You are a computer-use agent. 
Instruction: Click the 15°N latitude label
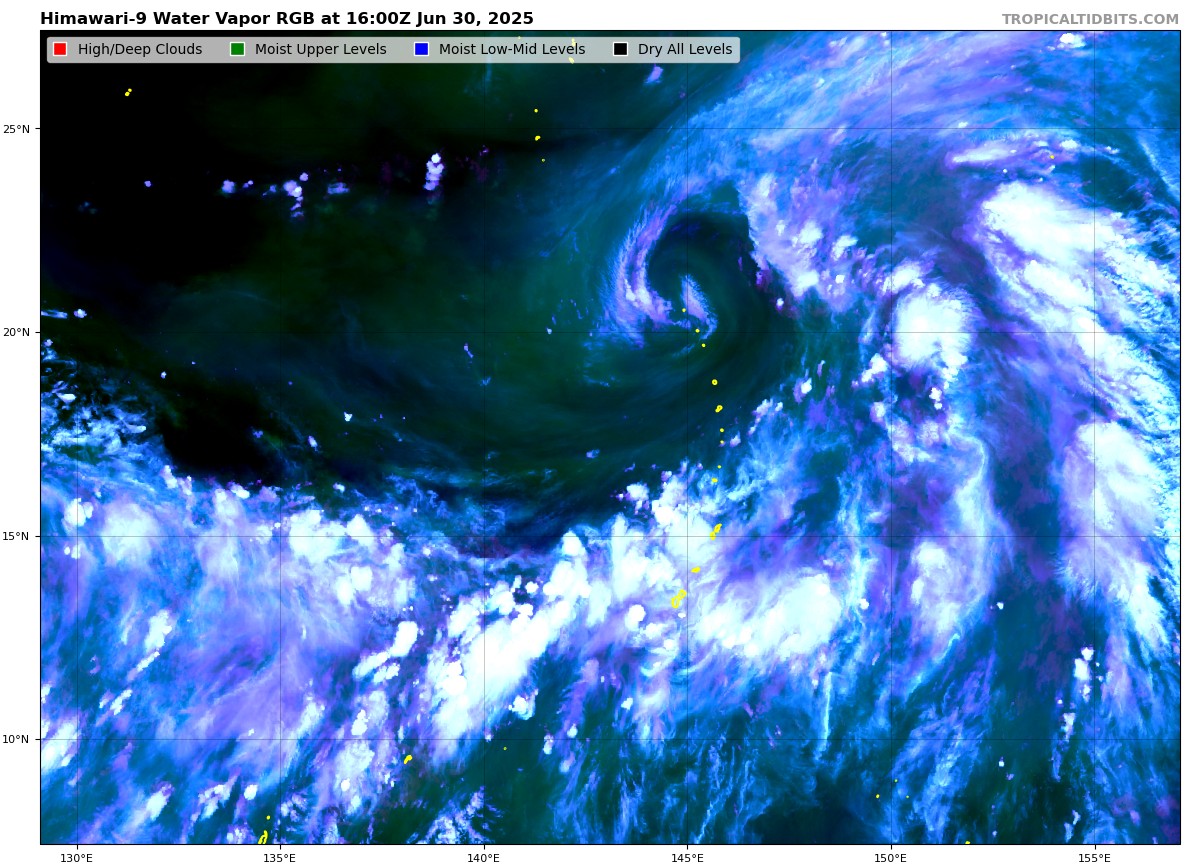click(16, 536)
